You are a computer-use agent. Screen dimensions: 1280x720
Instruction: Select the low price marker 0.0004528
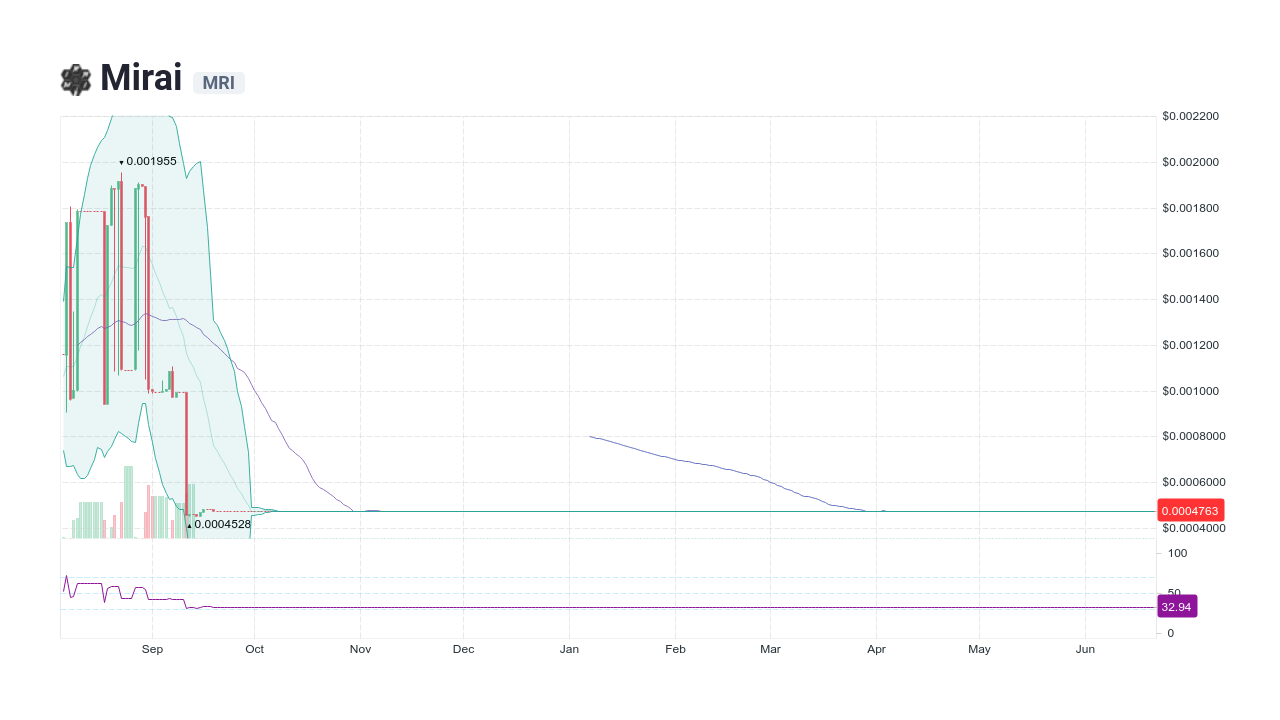click(218, 523)
